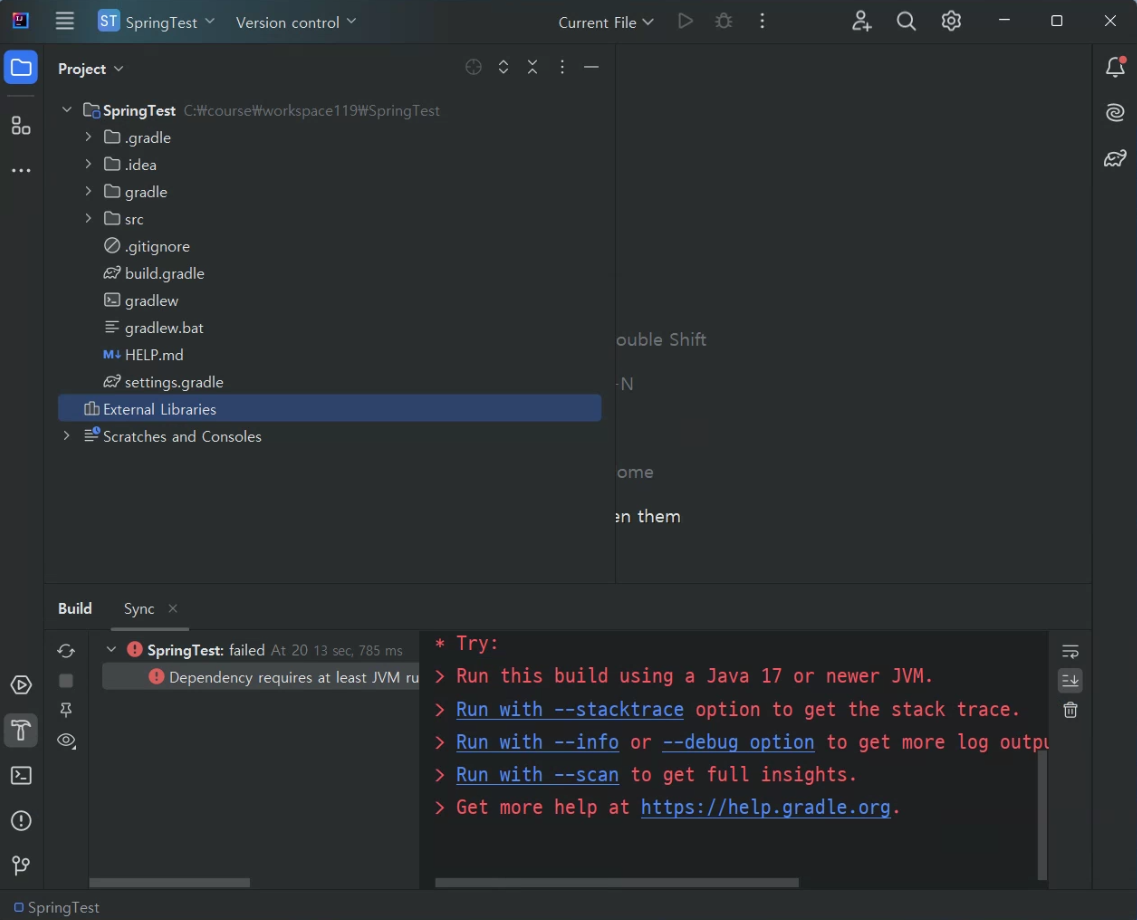1137x920 pixels.
Task: Open https://help.gradle.org link
Action: pos(765,807)
